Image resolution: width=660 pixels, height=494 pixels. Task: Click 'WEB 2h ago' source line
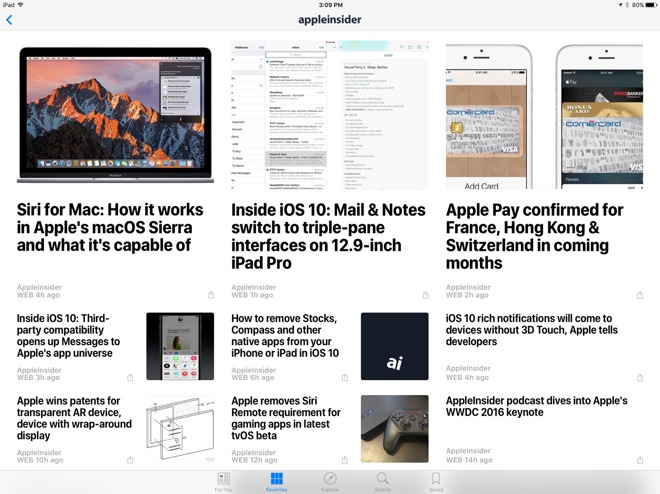click(467, 295)
